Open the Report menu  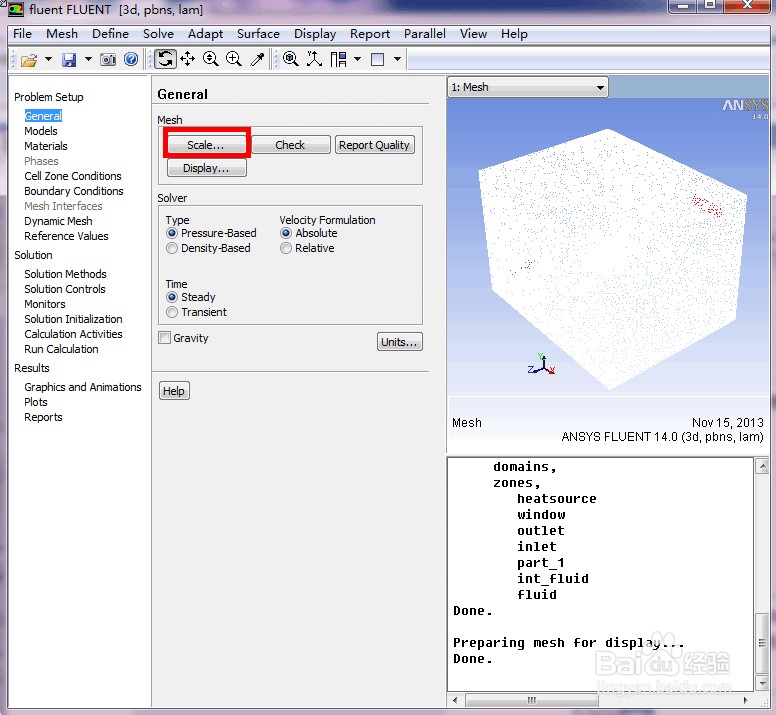pyautogui.click(x=370, y=34)
